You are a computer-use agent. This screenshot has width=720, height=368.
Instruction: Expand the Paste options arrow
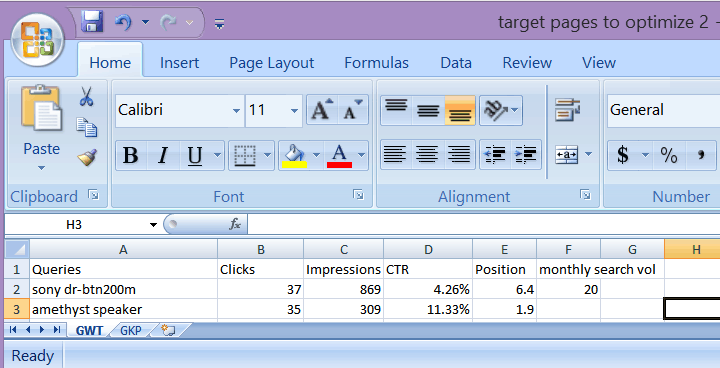click(x=41, y=168)
